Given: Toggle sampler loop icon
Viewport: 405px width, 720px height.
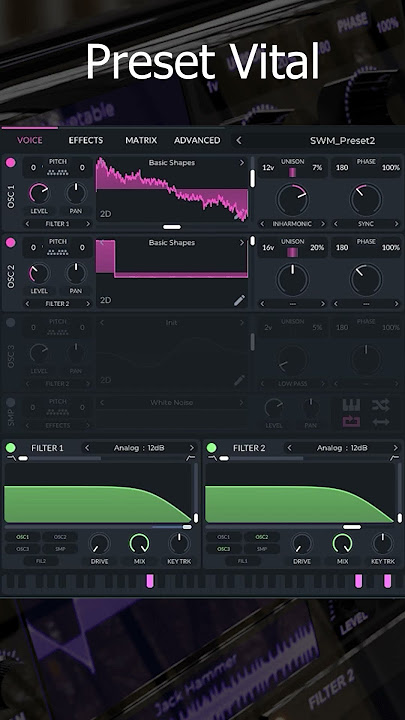Looking at the screenshot, I should (x=351, y=422).
